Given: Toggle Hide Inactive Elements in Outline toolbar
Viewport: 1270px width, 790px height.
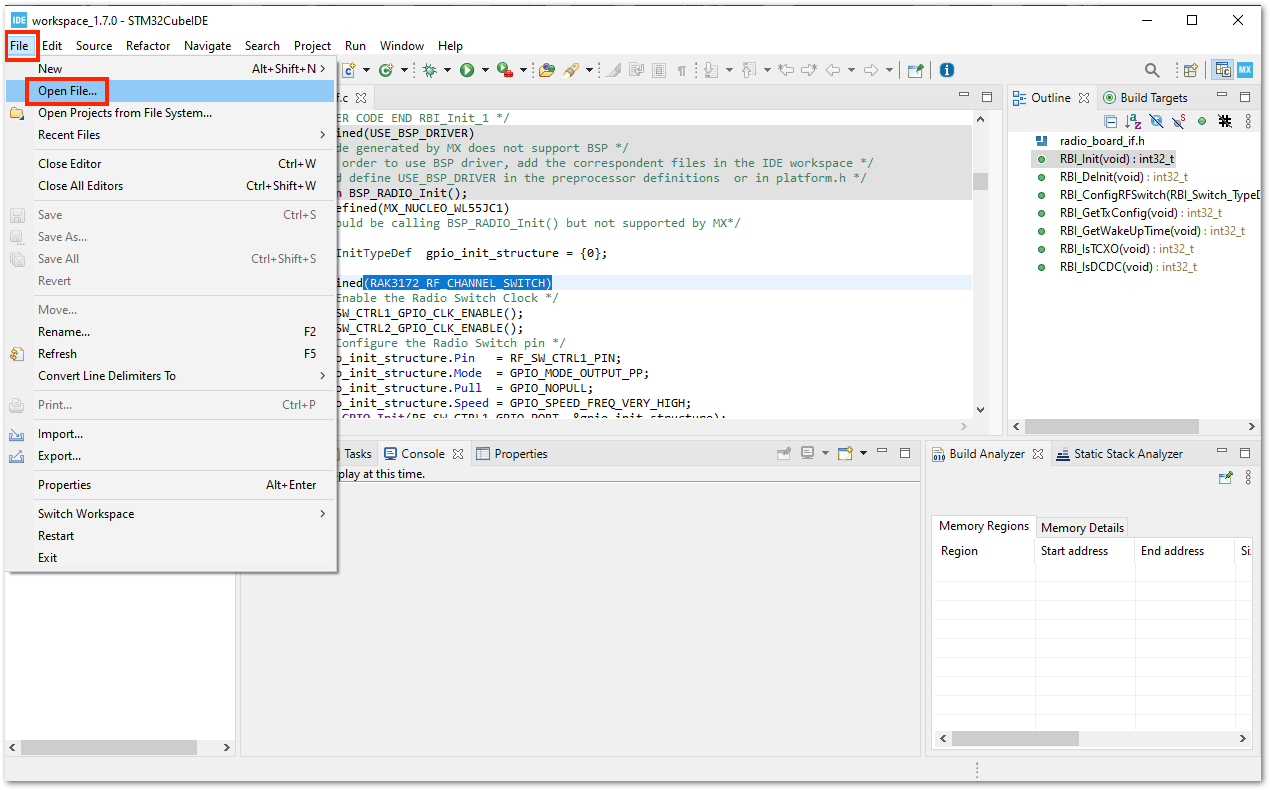Looking at the screenshot, I should (1225, 121).
